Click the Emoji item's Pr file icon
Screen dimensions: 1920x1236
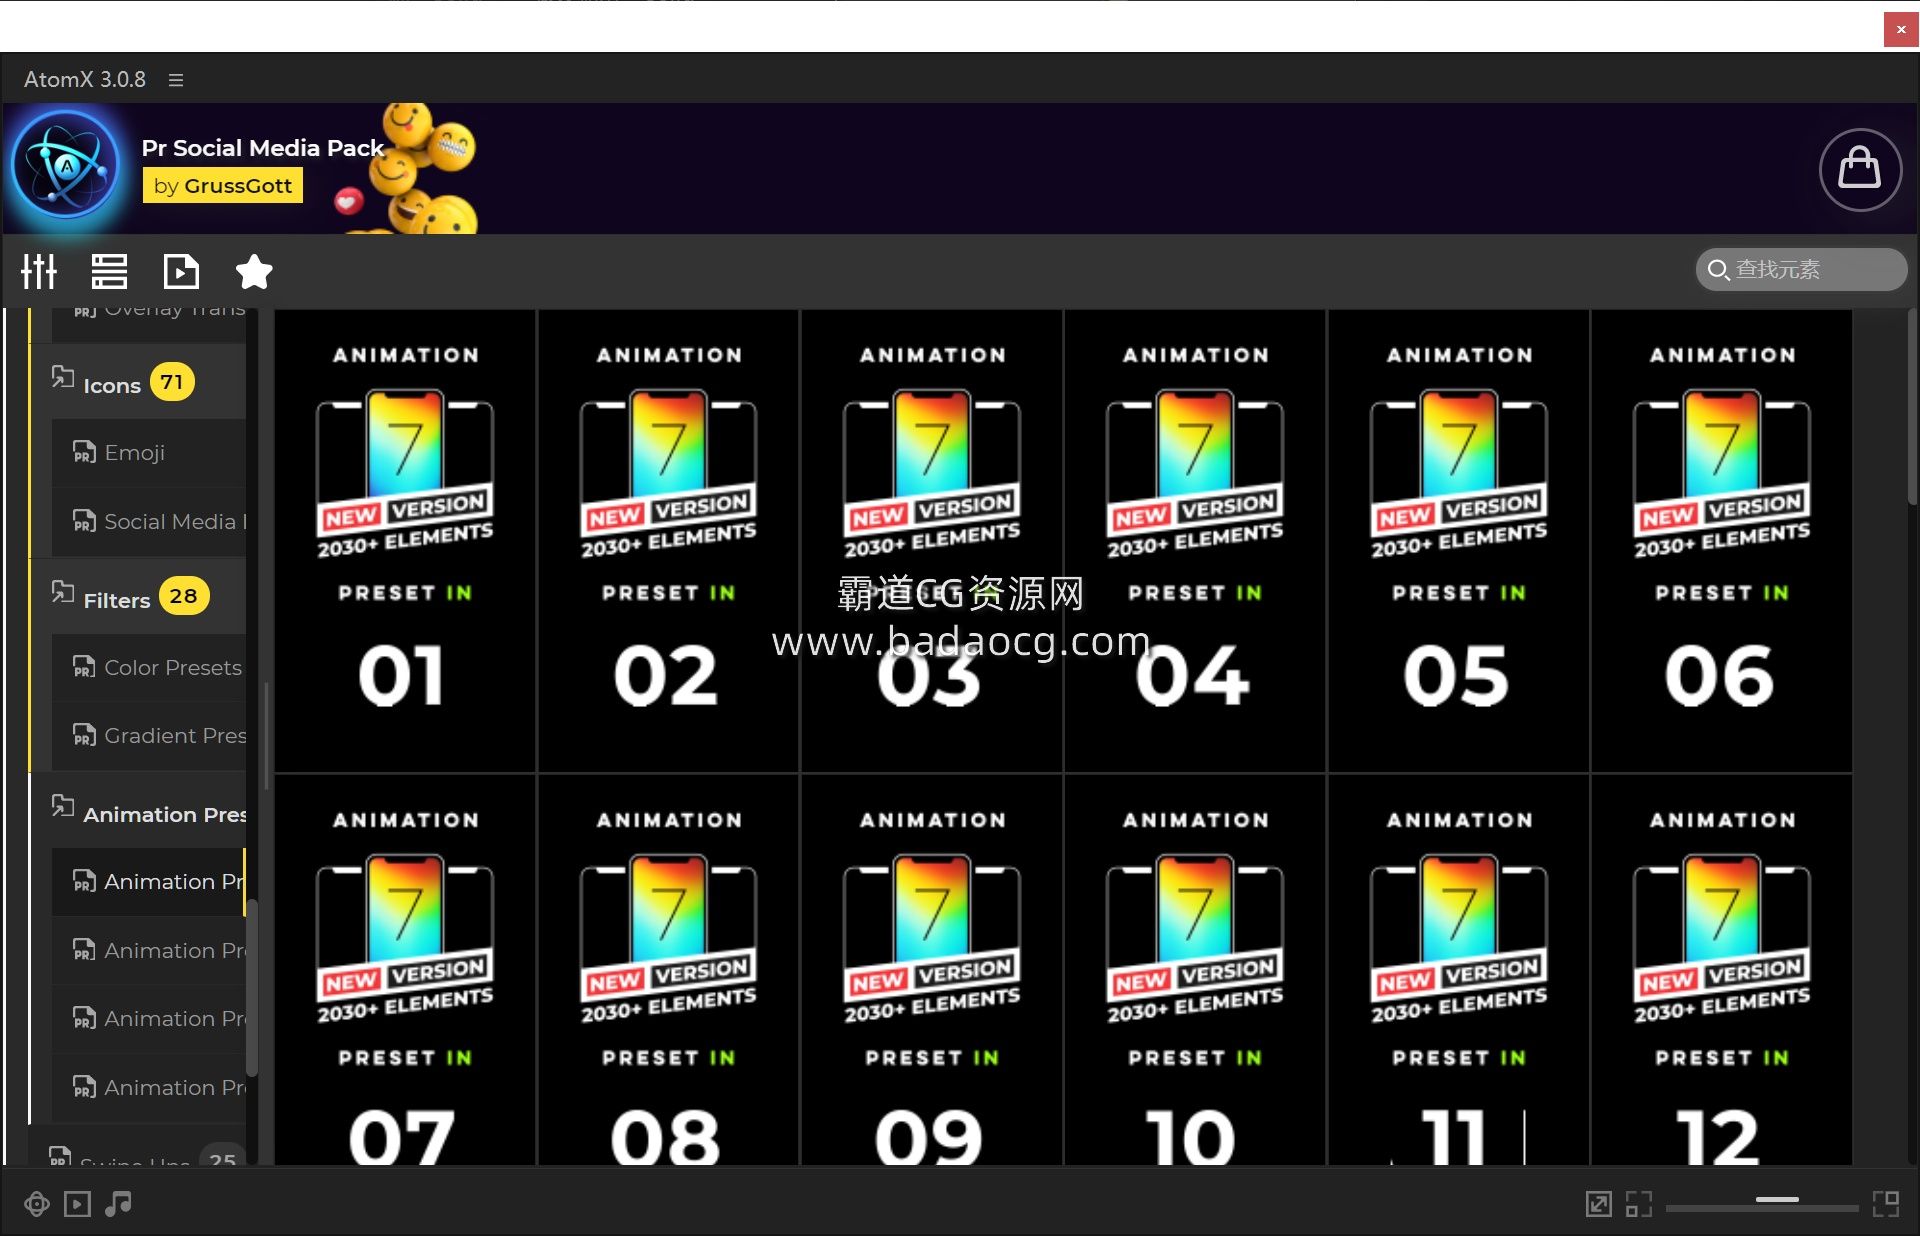(x=84, y=452)
